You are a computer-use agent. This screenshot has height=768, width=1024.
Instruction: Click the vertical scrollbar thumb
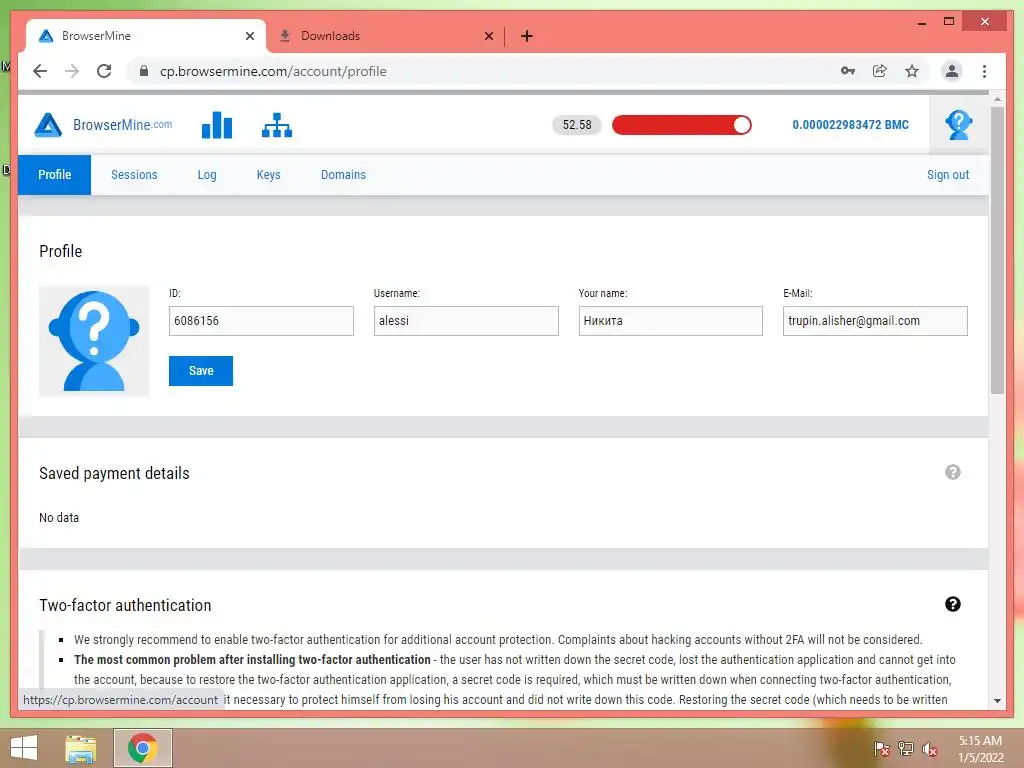[997, 250]
